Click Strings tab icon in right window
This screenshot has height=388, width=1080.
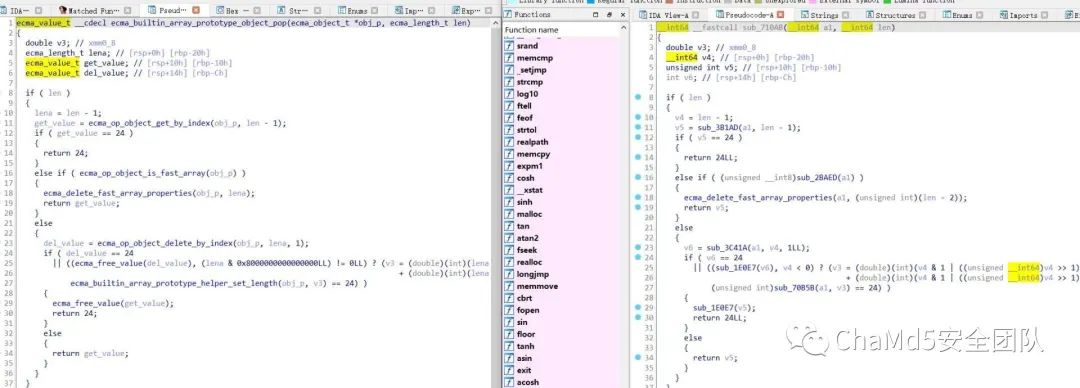[x=804, y=14]
